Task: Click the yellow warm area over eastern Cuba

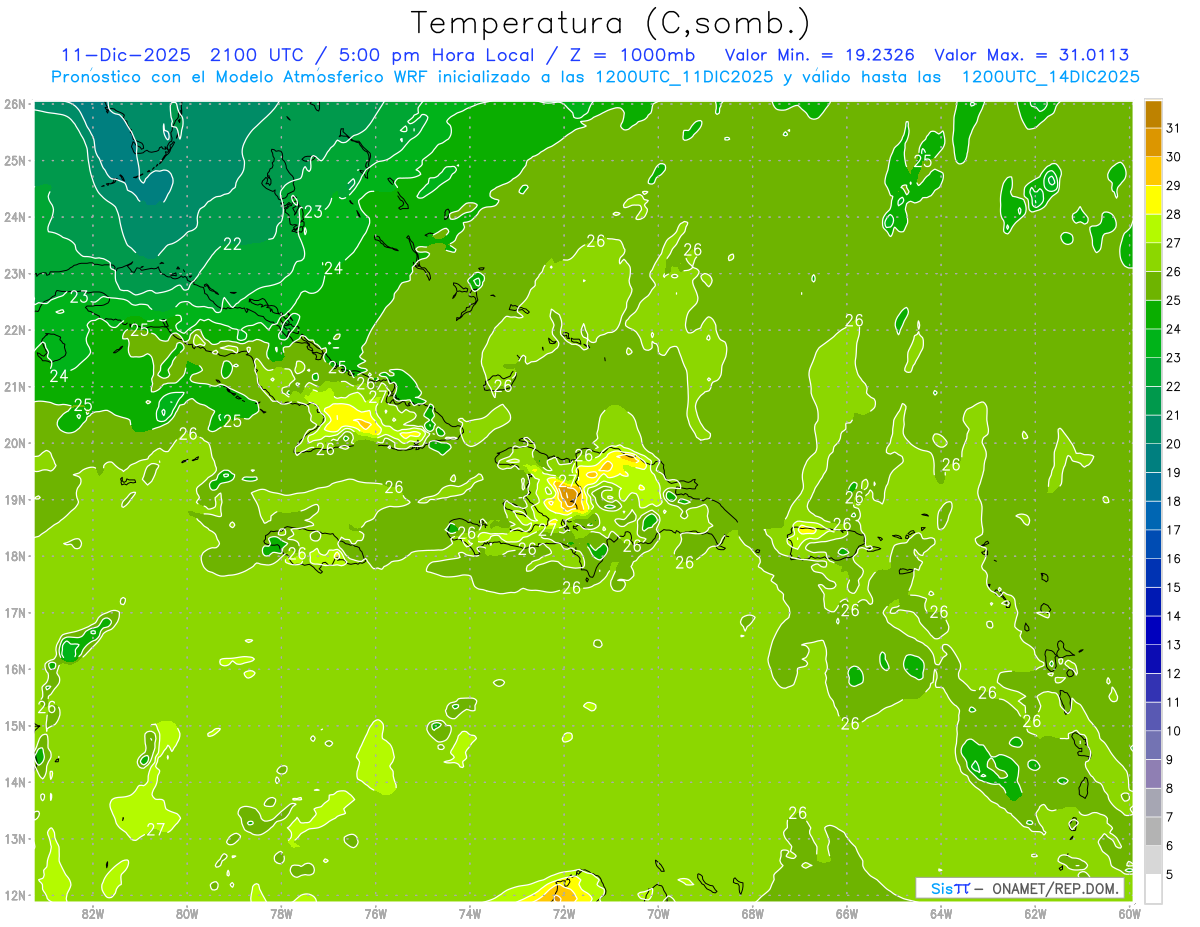Action: [x=349, y=415]
